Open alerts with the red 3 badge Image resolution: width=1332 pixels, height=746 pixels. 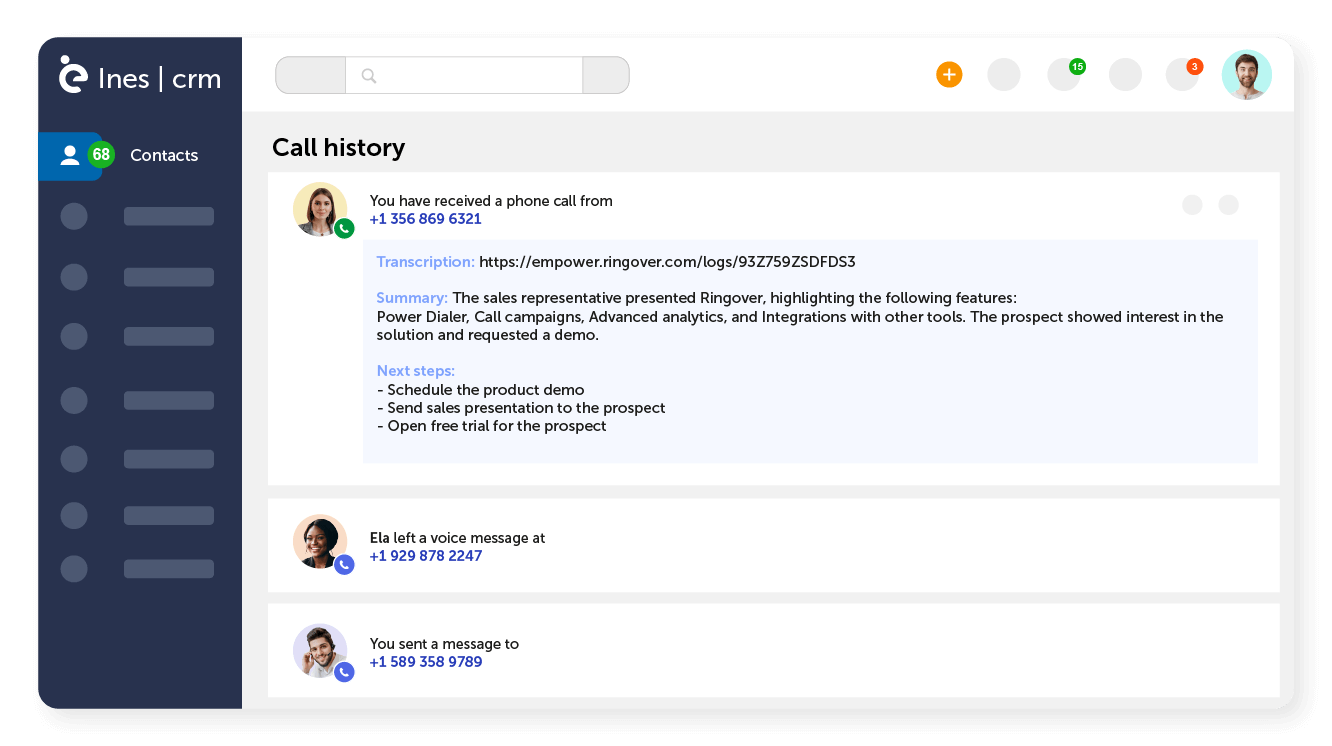pos(1183,74)
